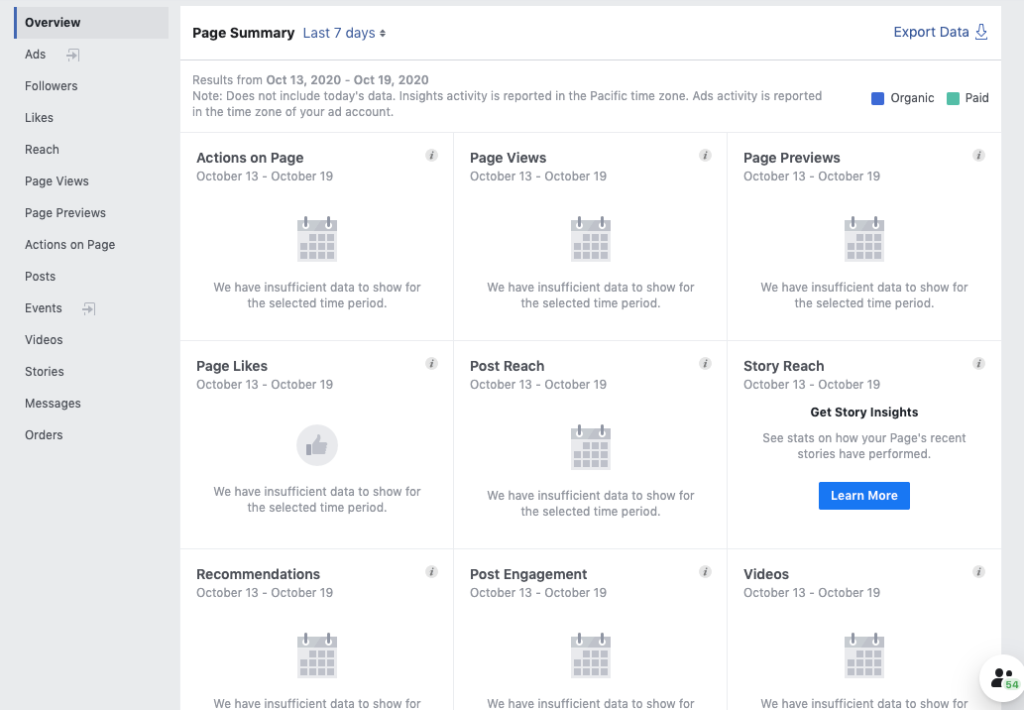
Task: Click the info icon on Page Likes card
Action: pyautogui.click(x=432, y=363)
